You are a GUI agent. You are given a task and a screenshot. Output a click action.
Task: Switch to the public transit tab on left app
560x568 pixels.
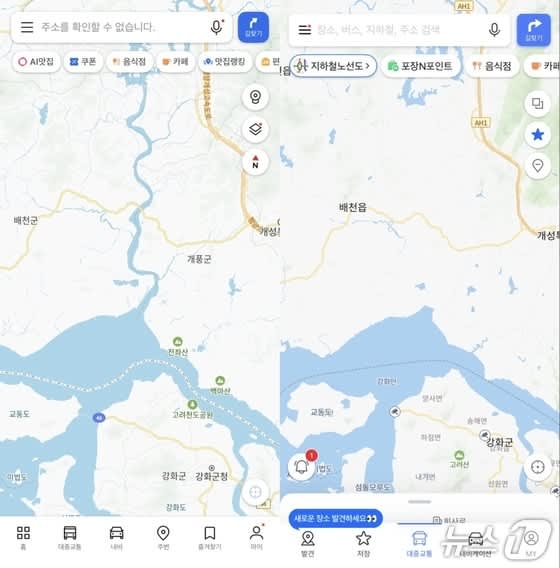pos(70,538)
